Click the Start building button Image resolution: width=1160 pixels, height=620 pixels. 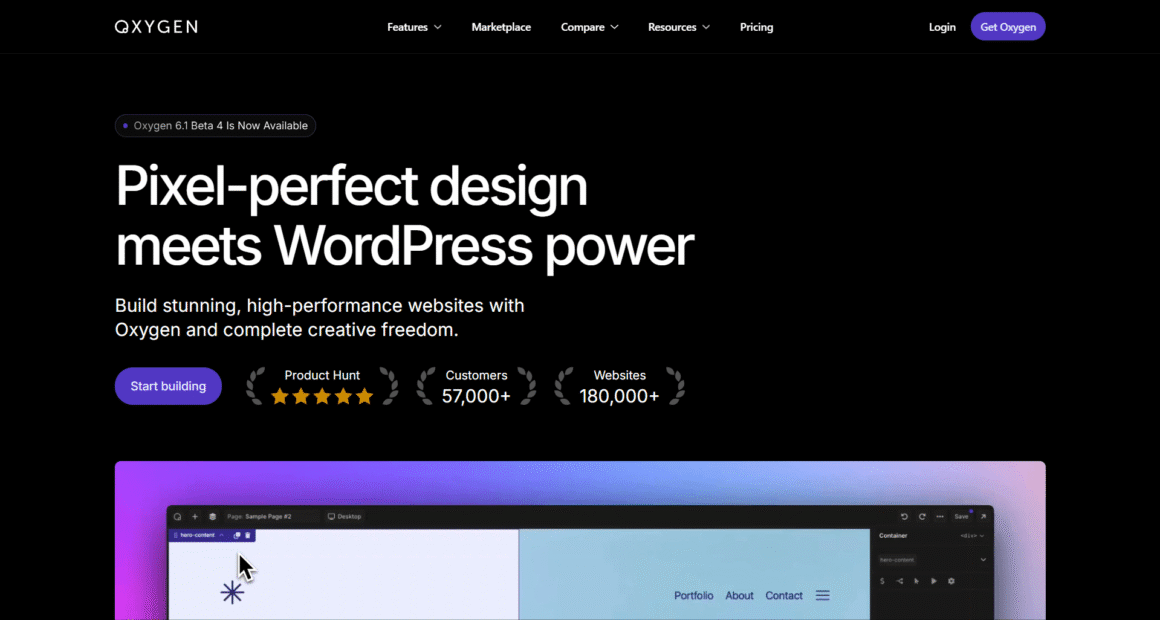[168, 386]
